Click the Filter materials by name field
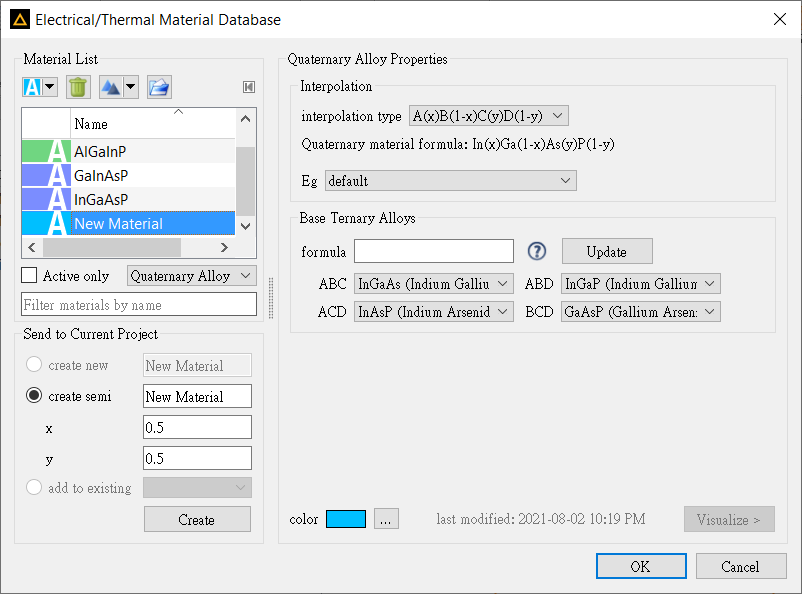 [x=139, y=304]
